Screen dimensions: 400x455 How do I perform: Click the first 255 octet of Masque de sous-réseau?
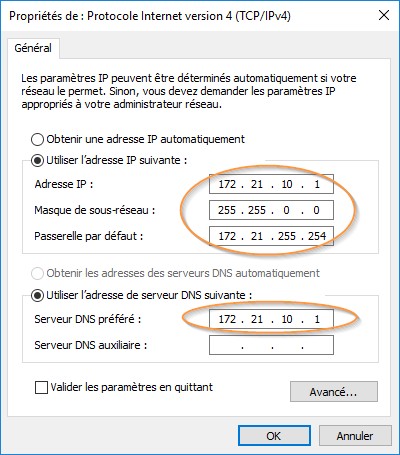pyautogui.click(x=227, y=210)
